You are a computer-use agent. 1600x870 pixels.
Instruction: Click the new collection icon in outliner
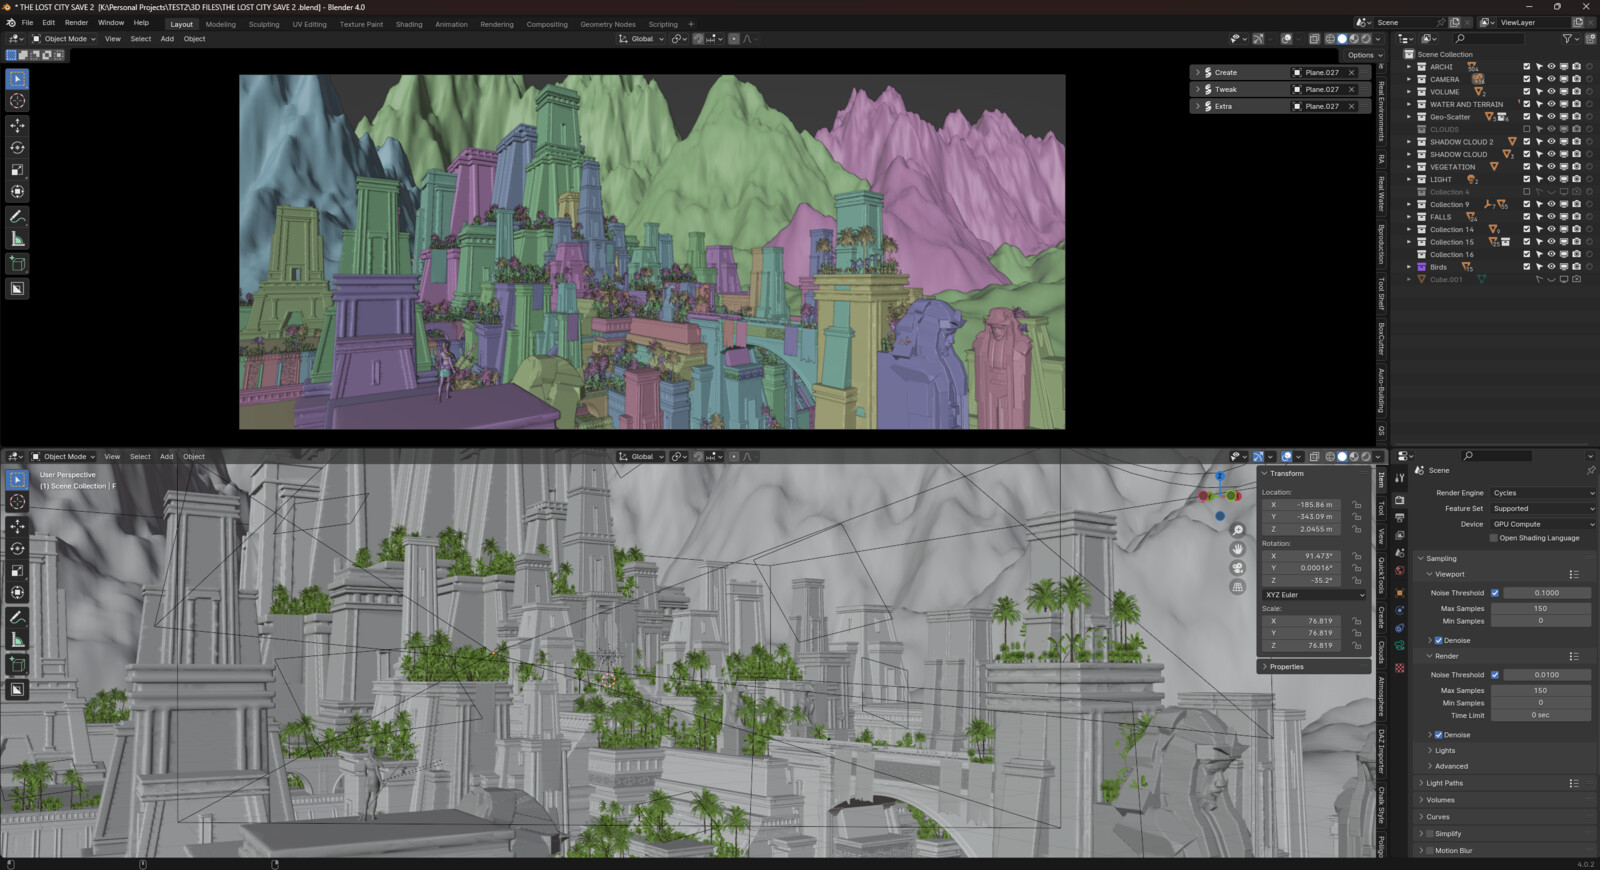click(1589, 39)
